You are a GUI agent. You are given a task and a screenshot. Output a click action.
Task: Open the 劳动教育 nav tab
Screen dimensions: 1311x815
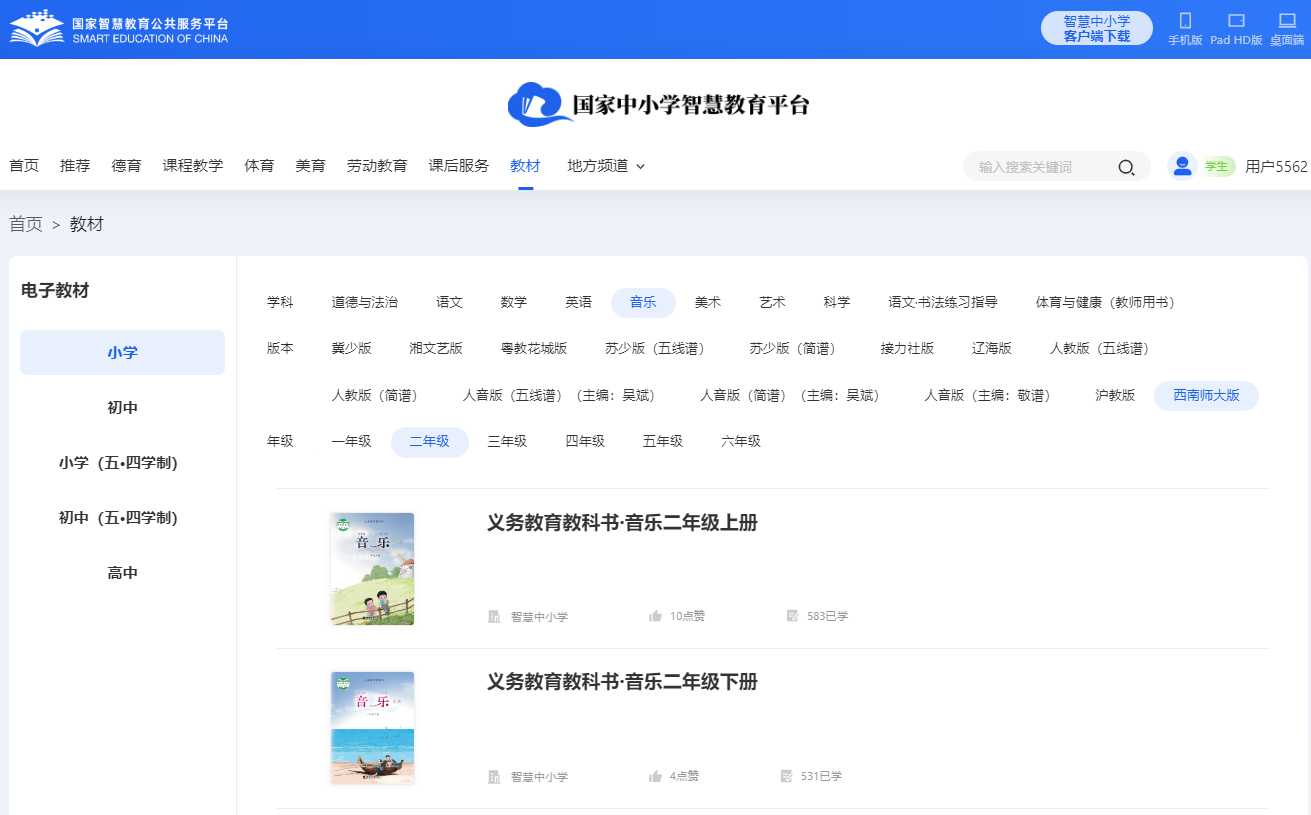pyautogui.click(x=377, y=166)
